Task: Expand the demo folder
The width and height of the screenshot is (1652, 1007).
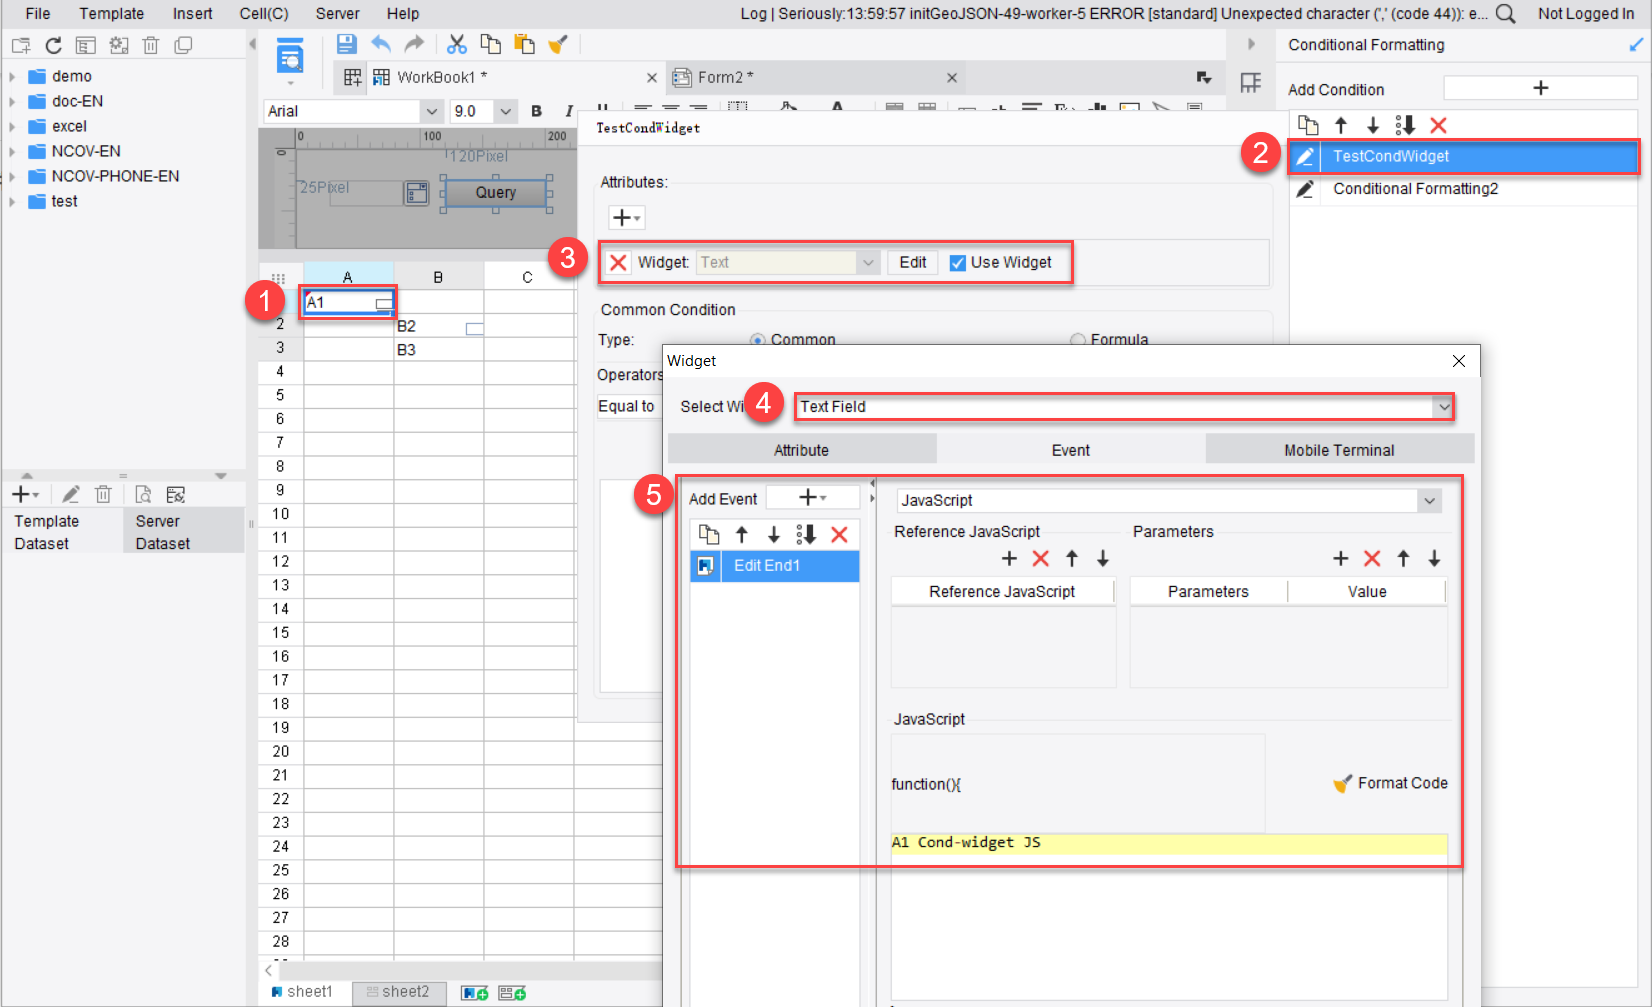Action: [12, 76]
